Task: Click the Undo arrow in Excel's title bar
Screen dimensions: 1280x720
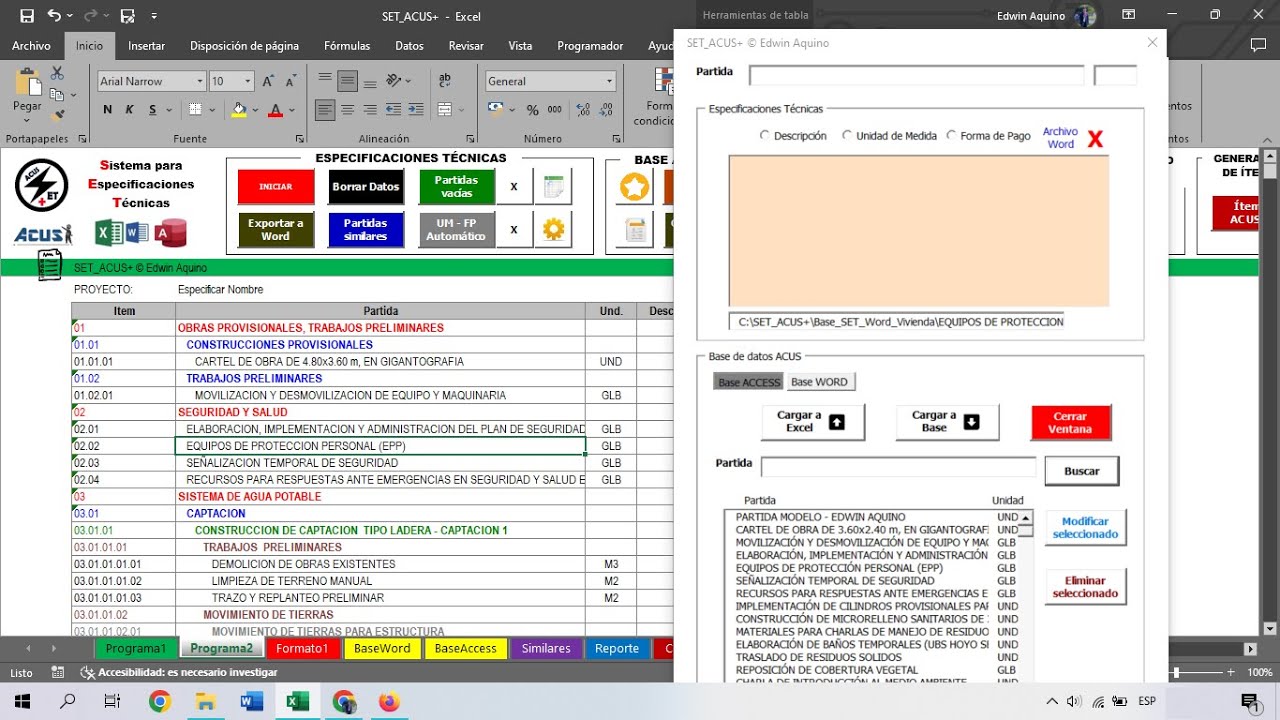Action: click(54, 16)
